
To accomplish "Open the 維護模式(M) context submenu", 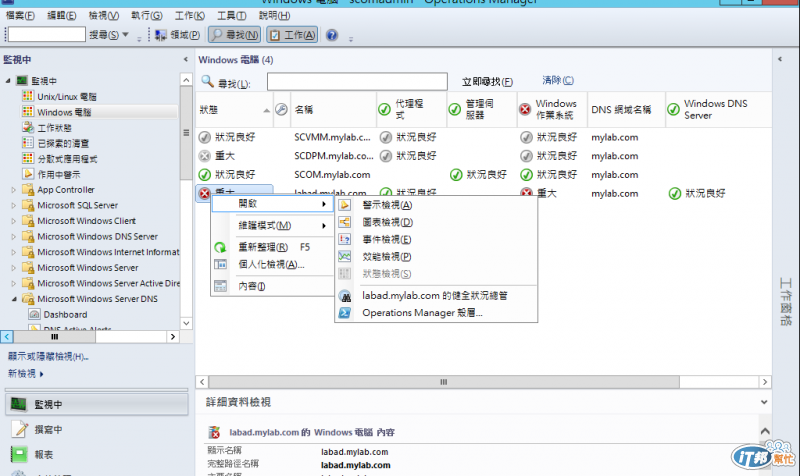I will [272, 226].
